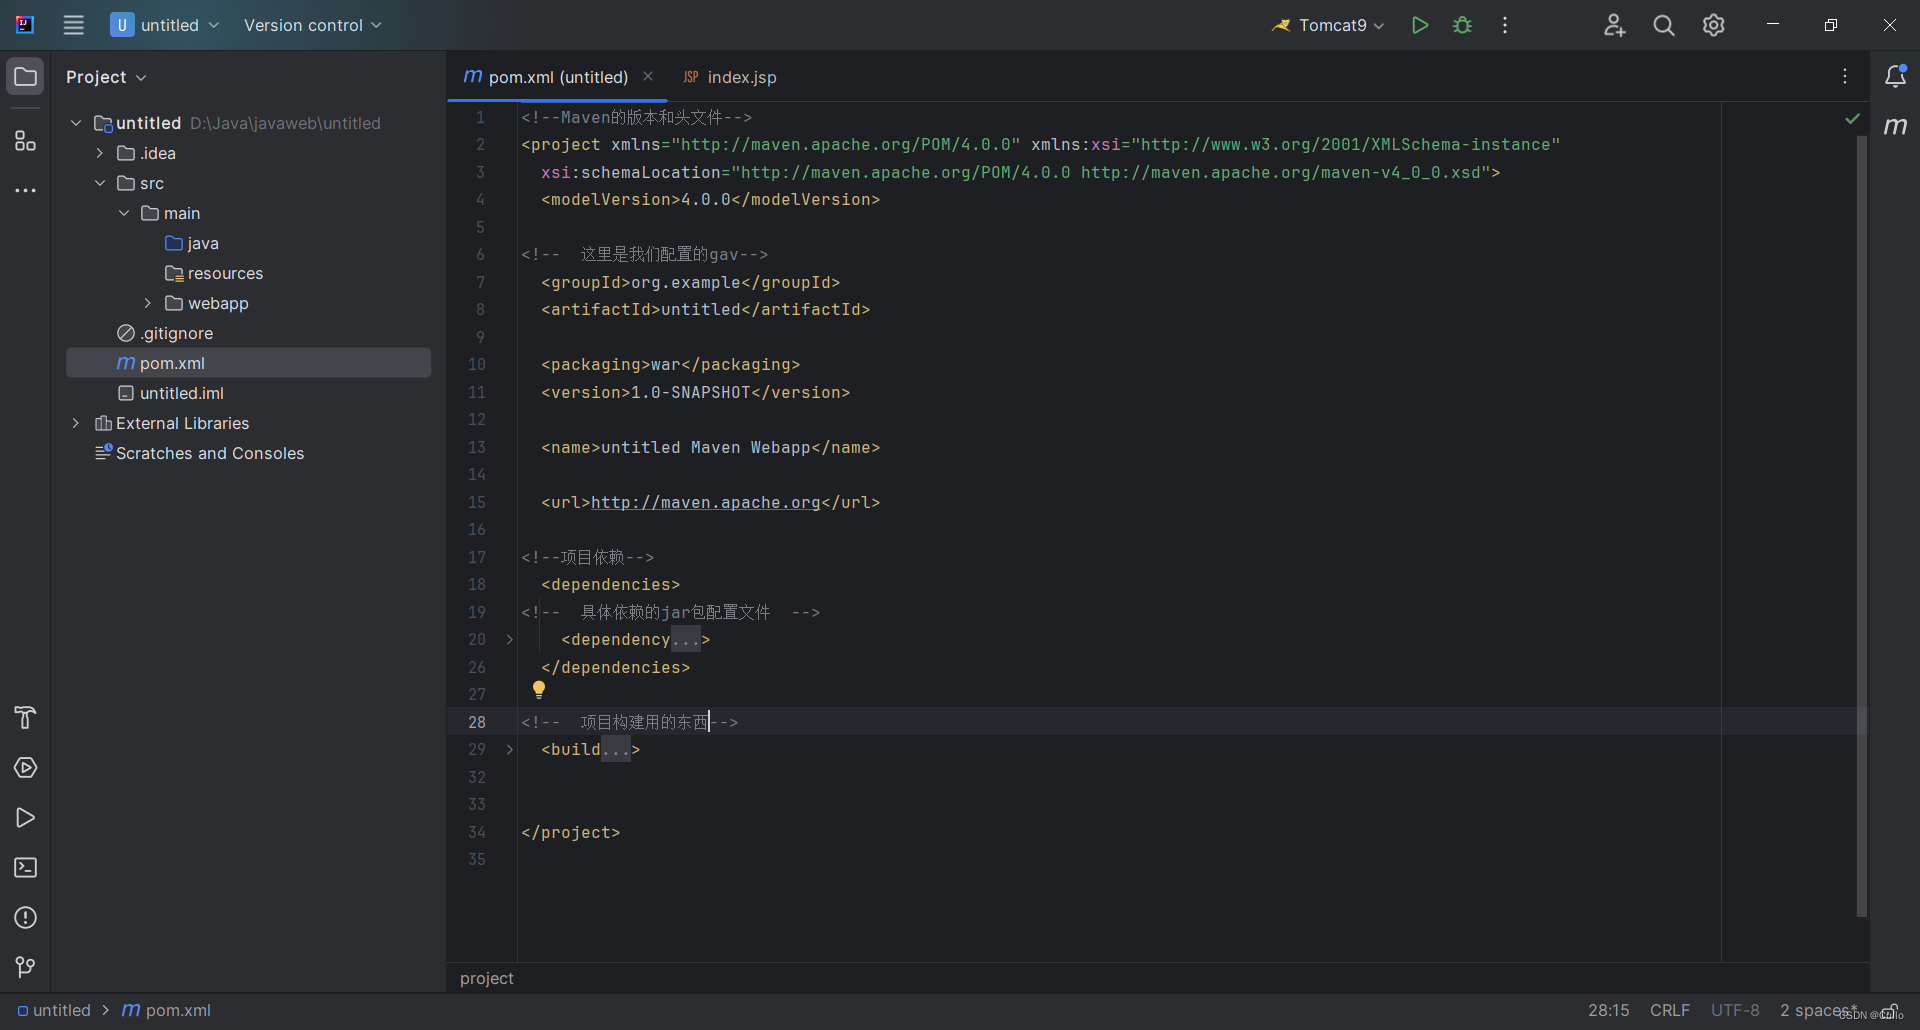Unfold the dependency block

coord(509,640)
